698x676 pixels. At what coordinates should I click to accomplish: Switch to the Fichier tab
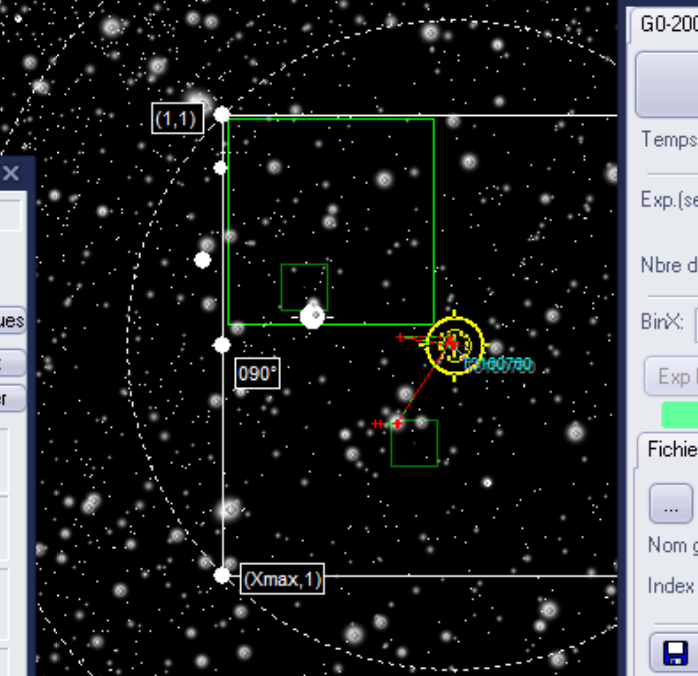point(670,449)
